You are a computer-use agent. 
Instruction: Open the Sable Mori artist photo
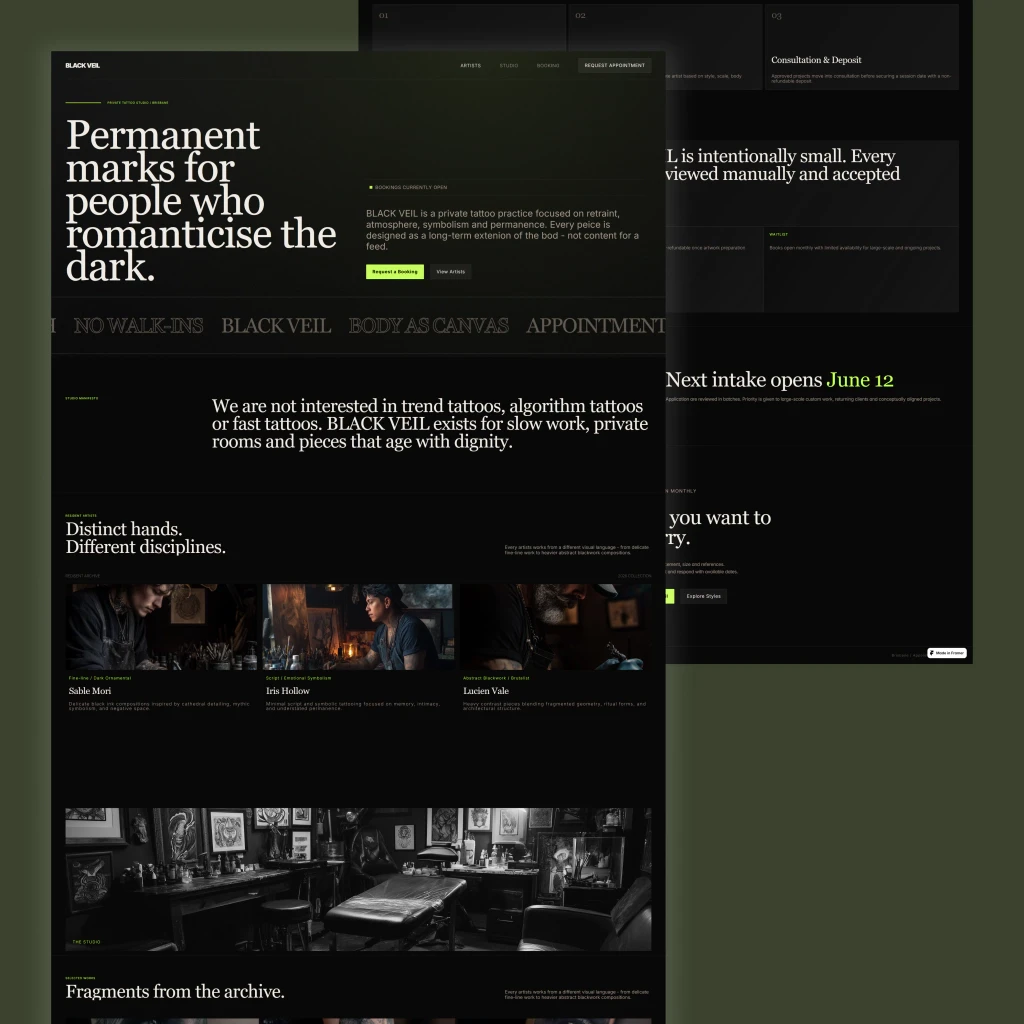click(x=161, y=627)
